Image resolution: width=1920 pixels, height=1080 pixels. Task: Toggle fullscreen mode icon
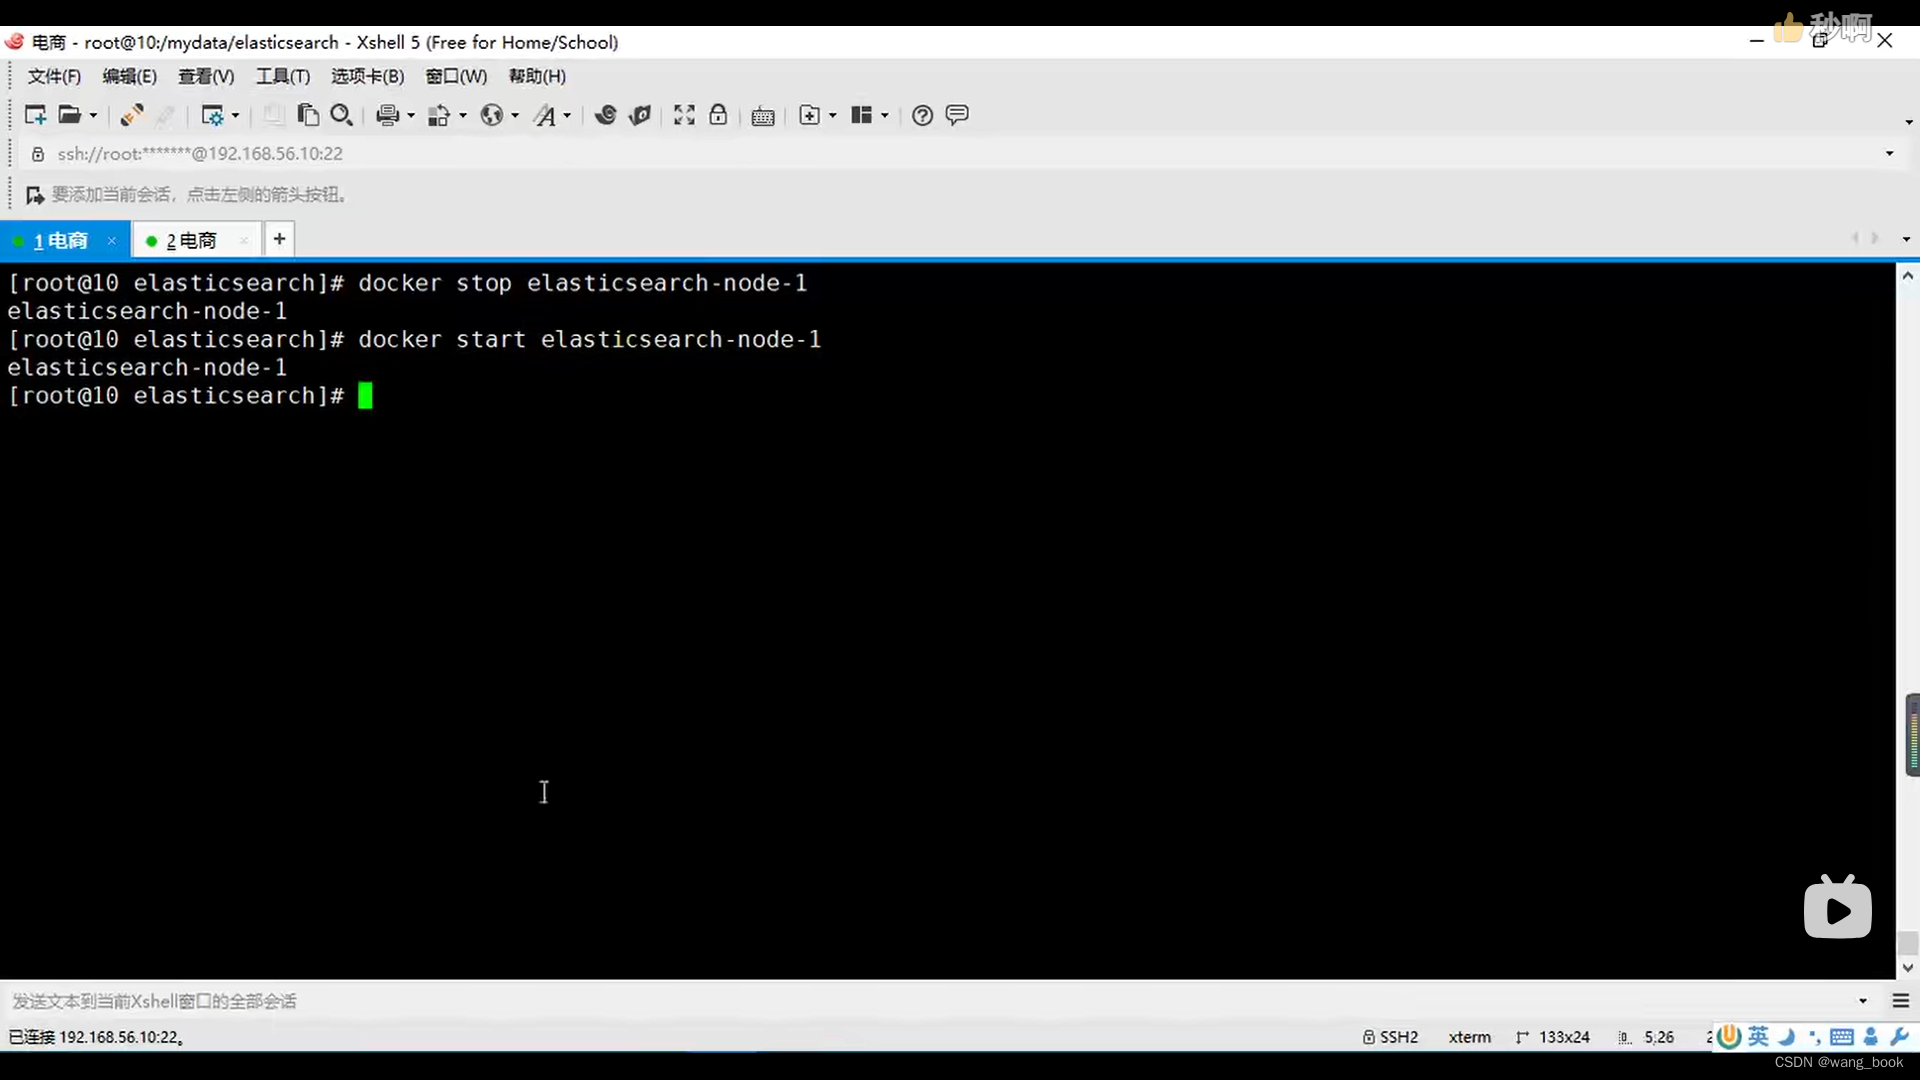coord(684,115)
